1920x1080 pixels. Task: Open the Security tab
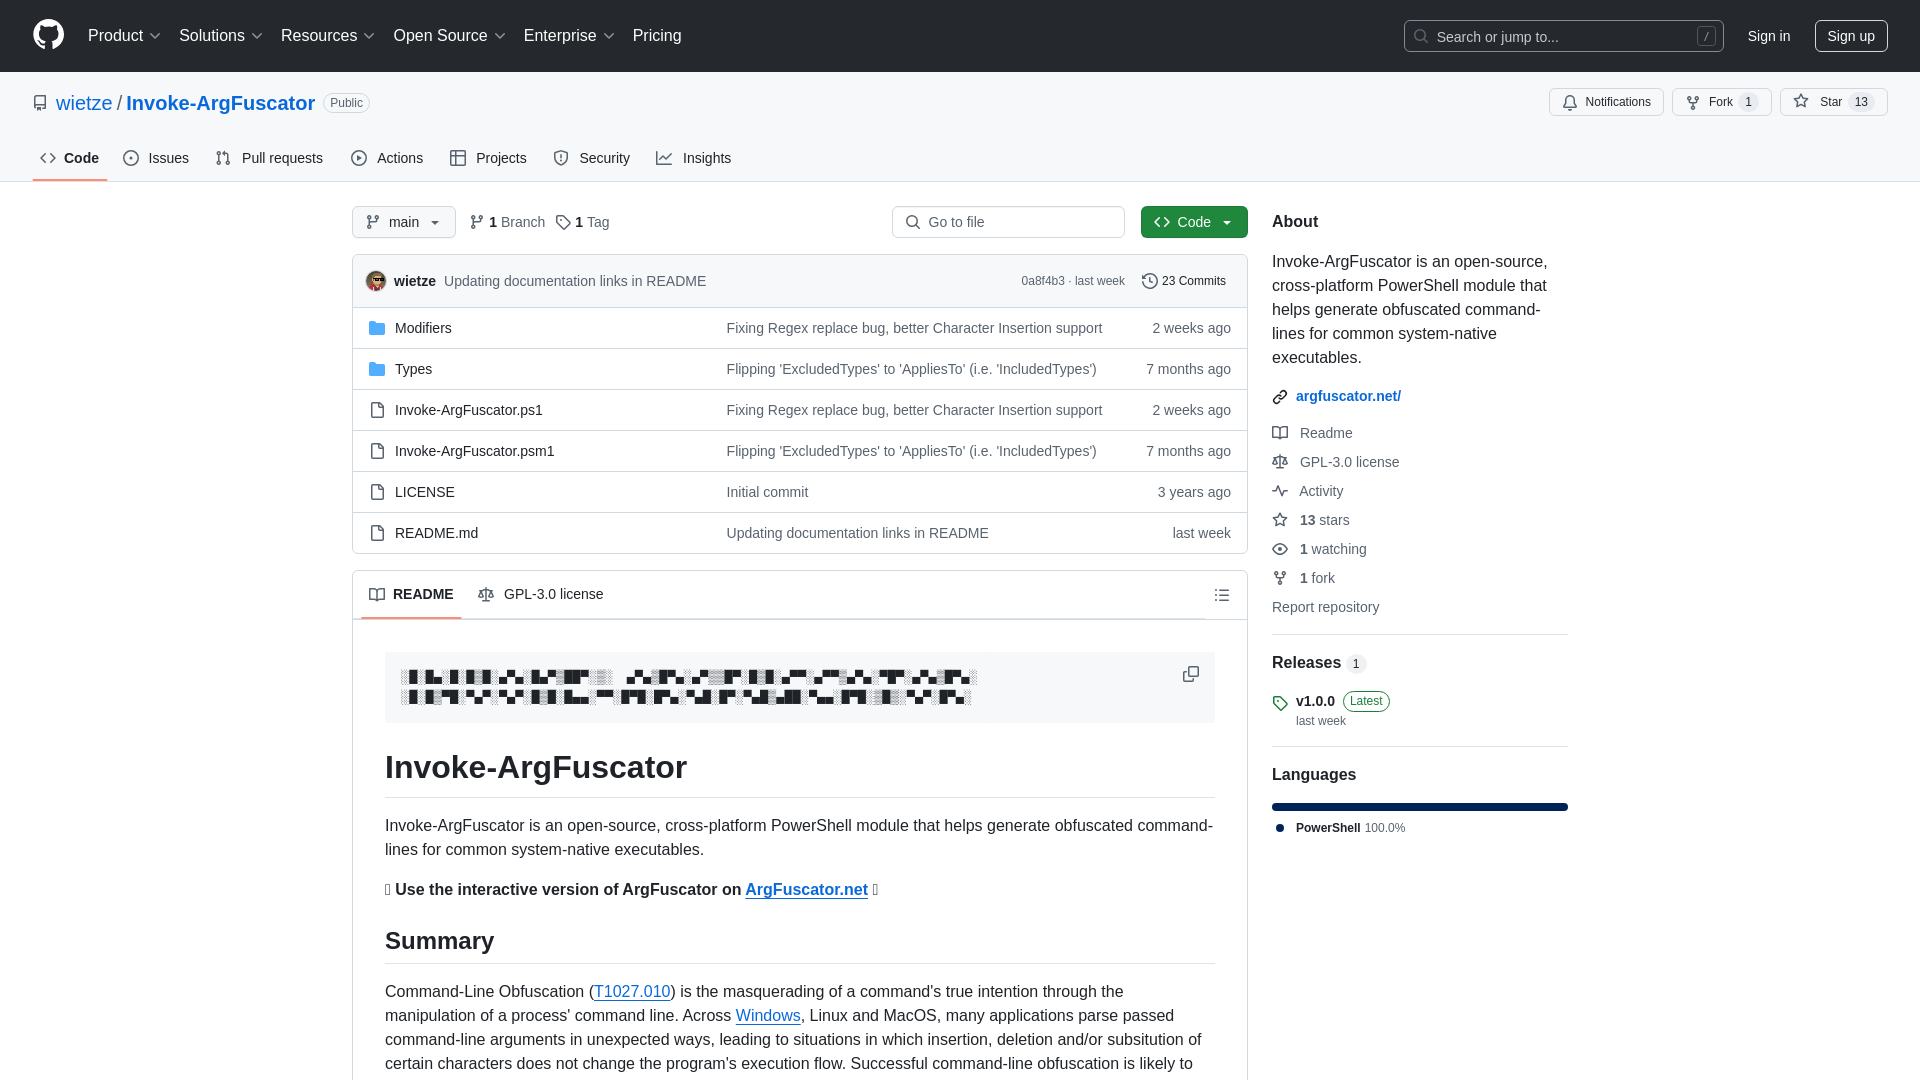click(592, 158)
